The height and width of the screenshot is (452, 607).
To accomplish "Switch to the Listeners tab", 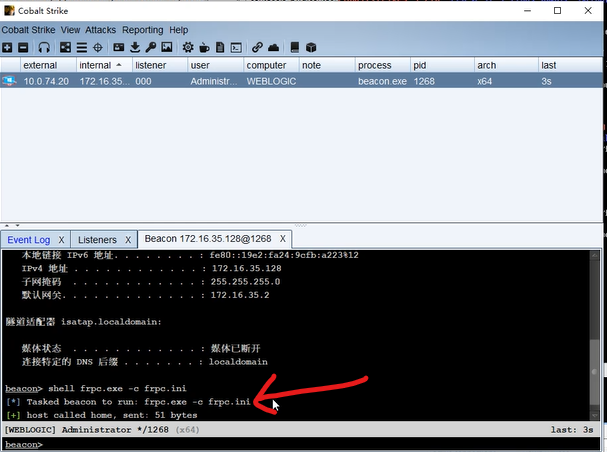I will click(x=97, y=240).
